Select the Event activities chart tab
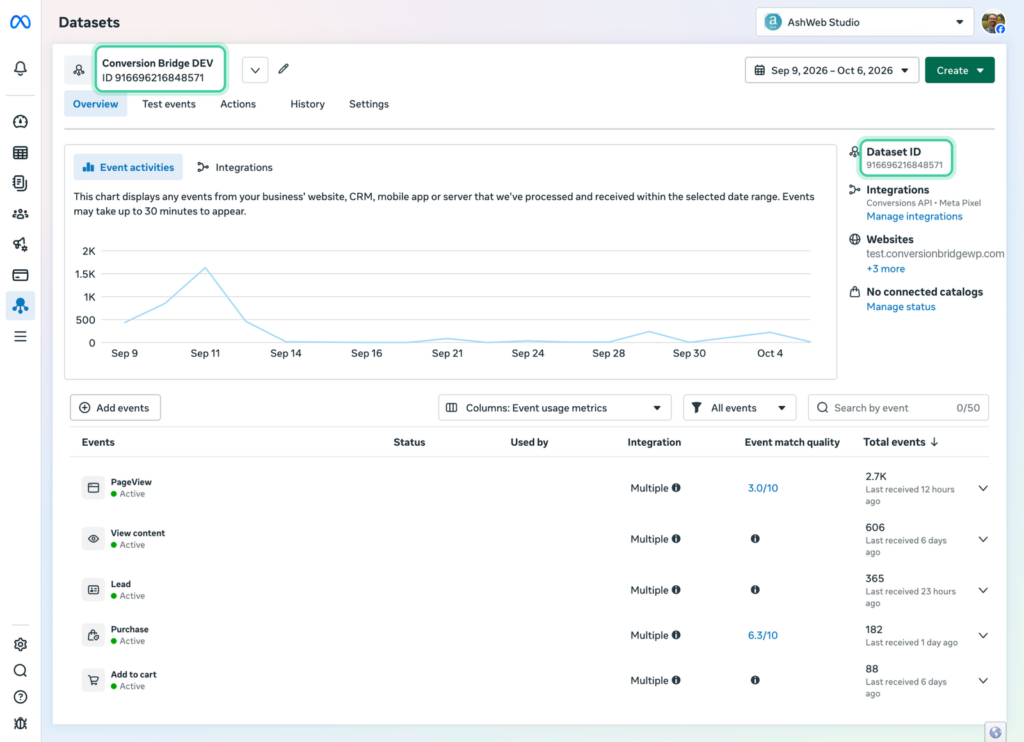1024x742 pixels. 128,167
